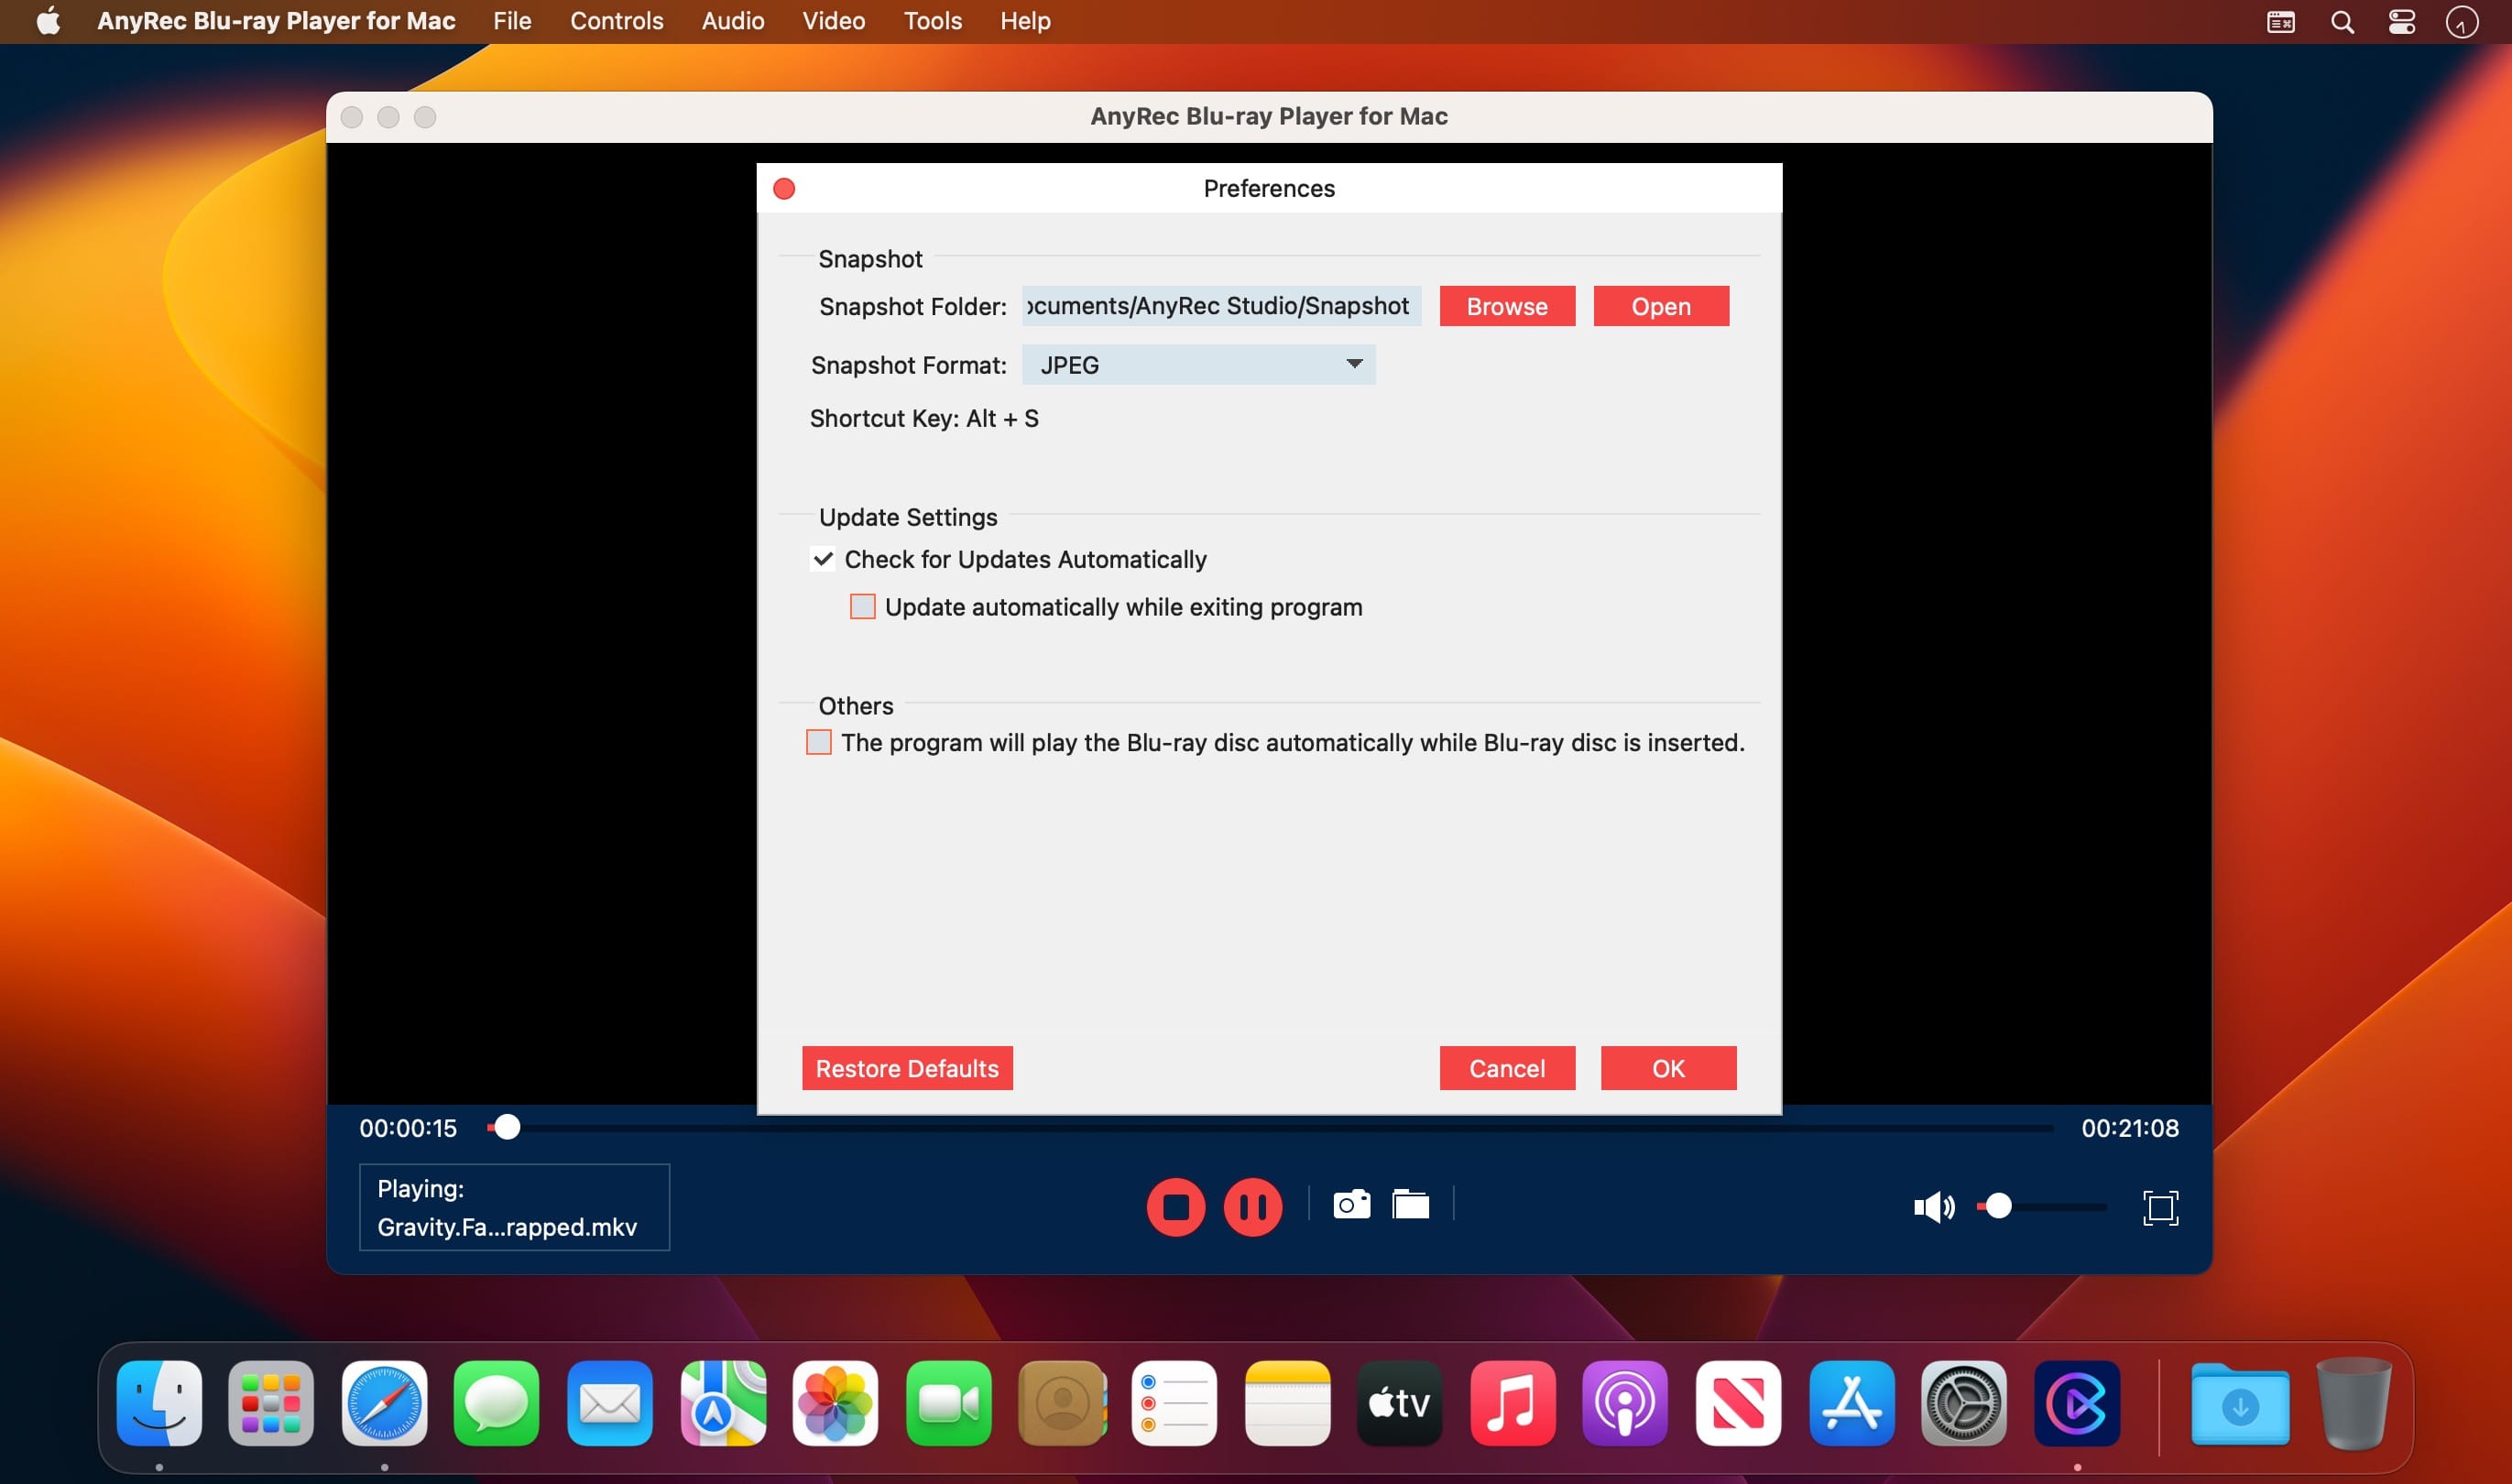Click the volume slider handle
Viewport: 2512px width, 1484px height.
[x=1997, y=1206]
